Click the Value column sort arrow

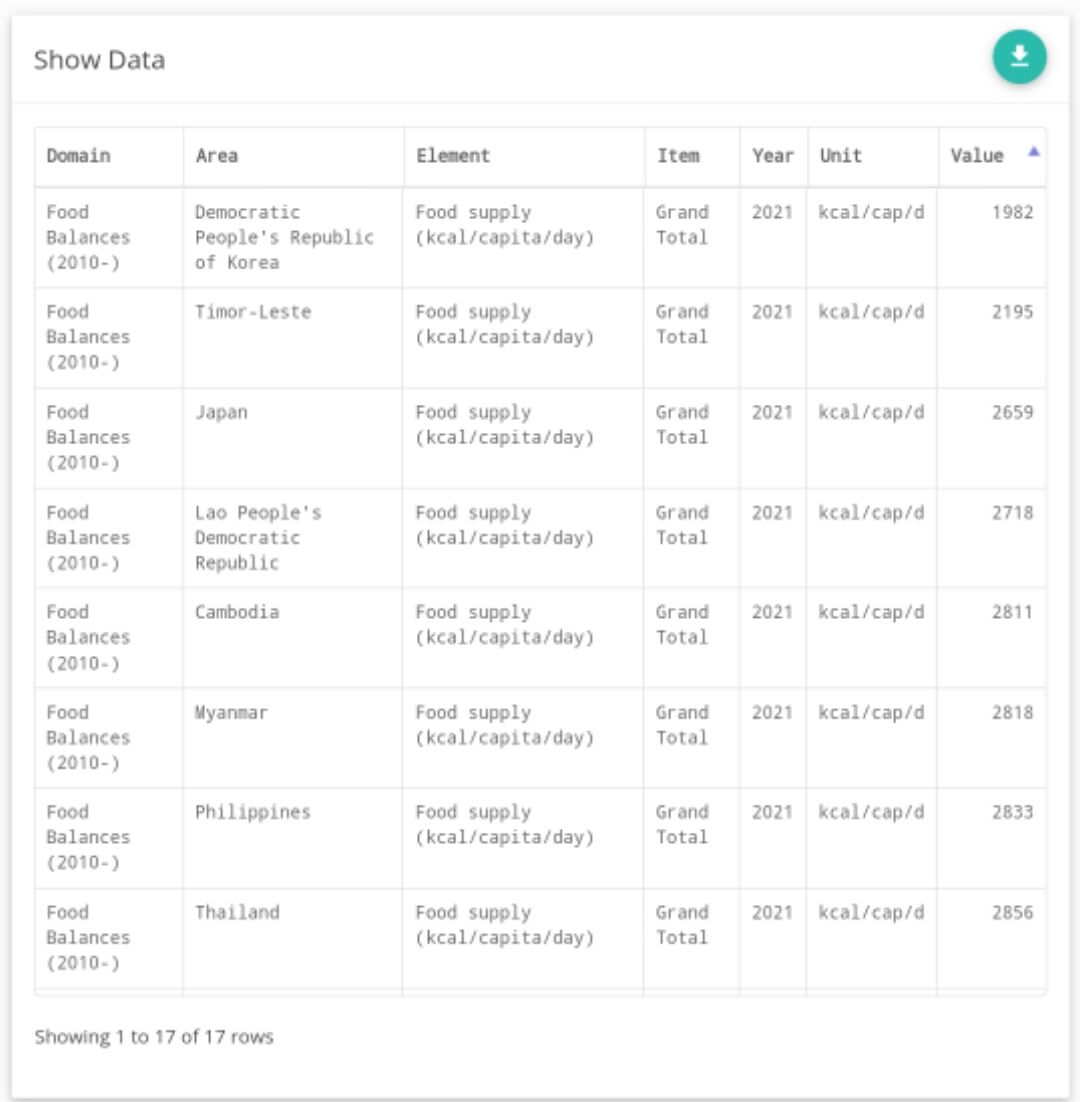1034,152
